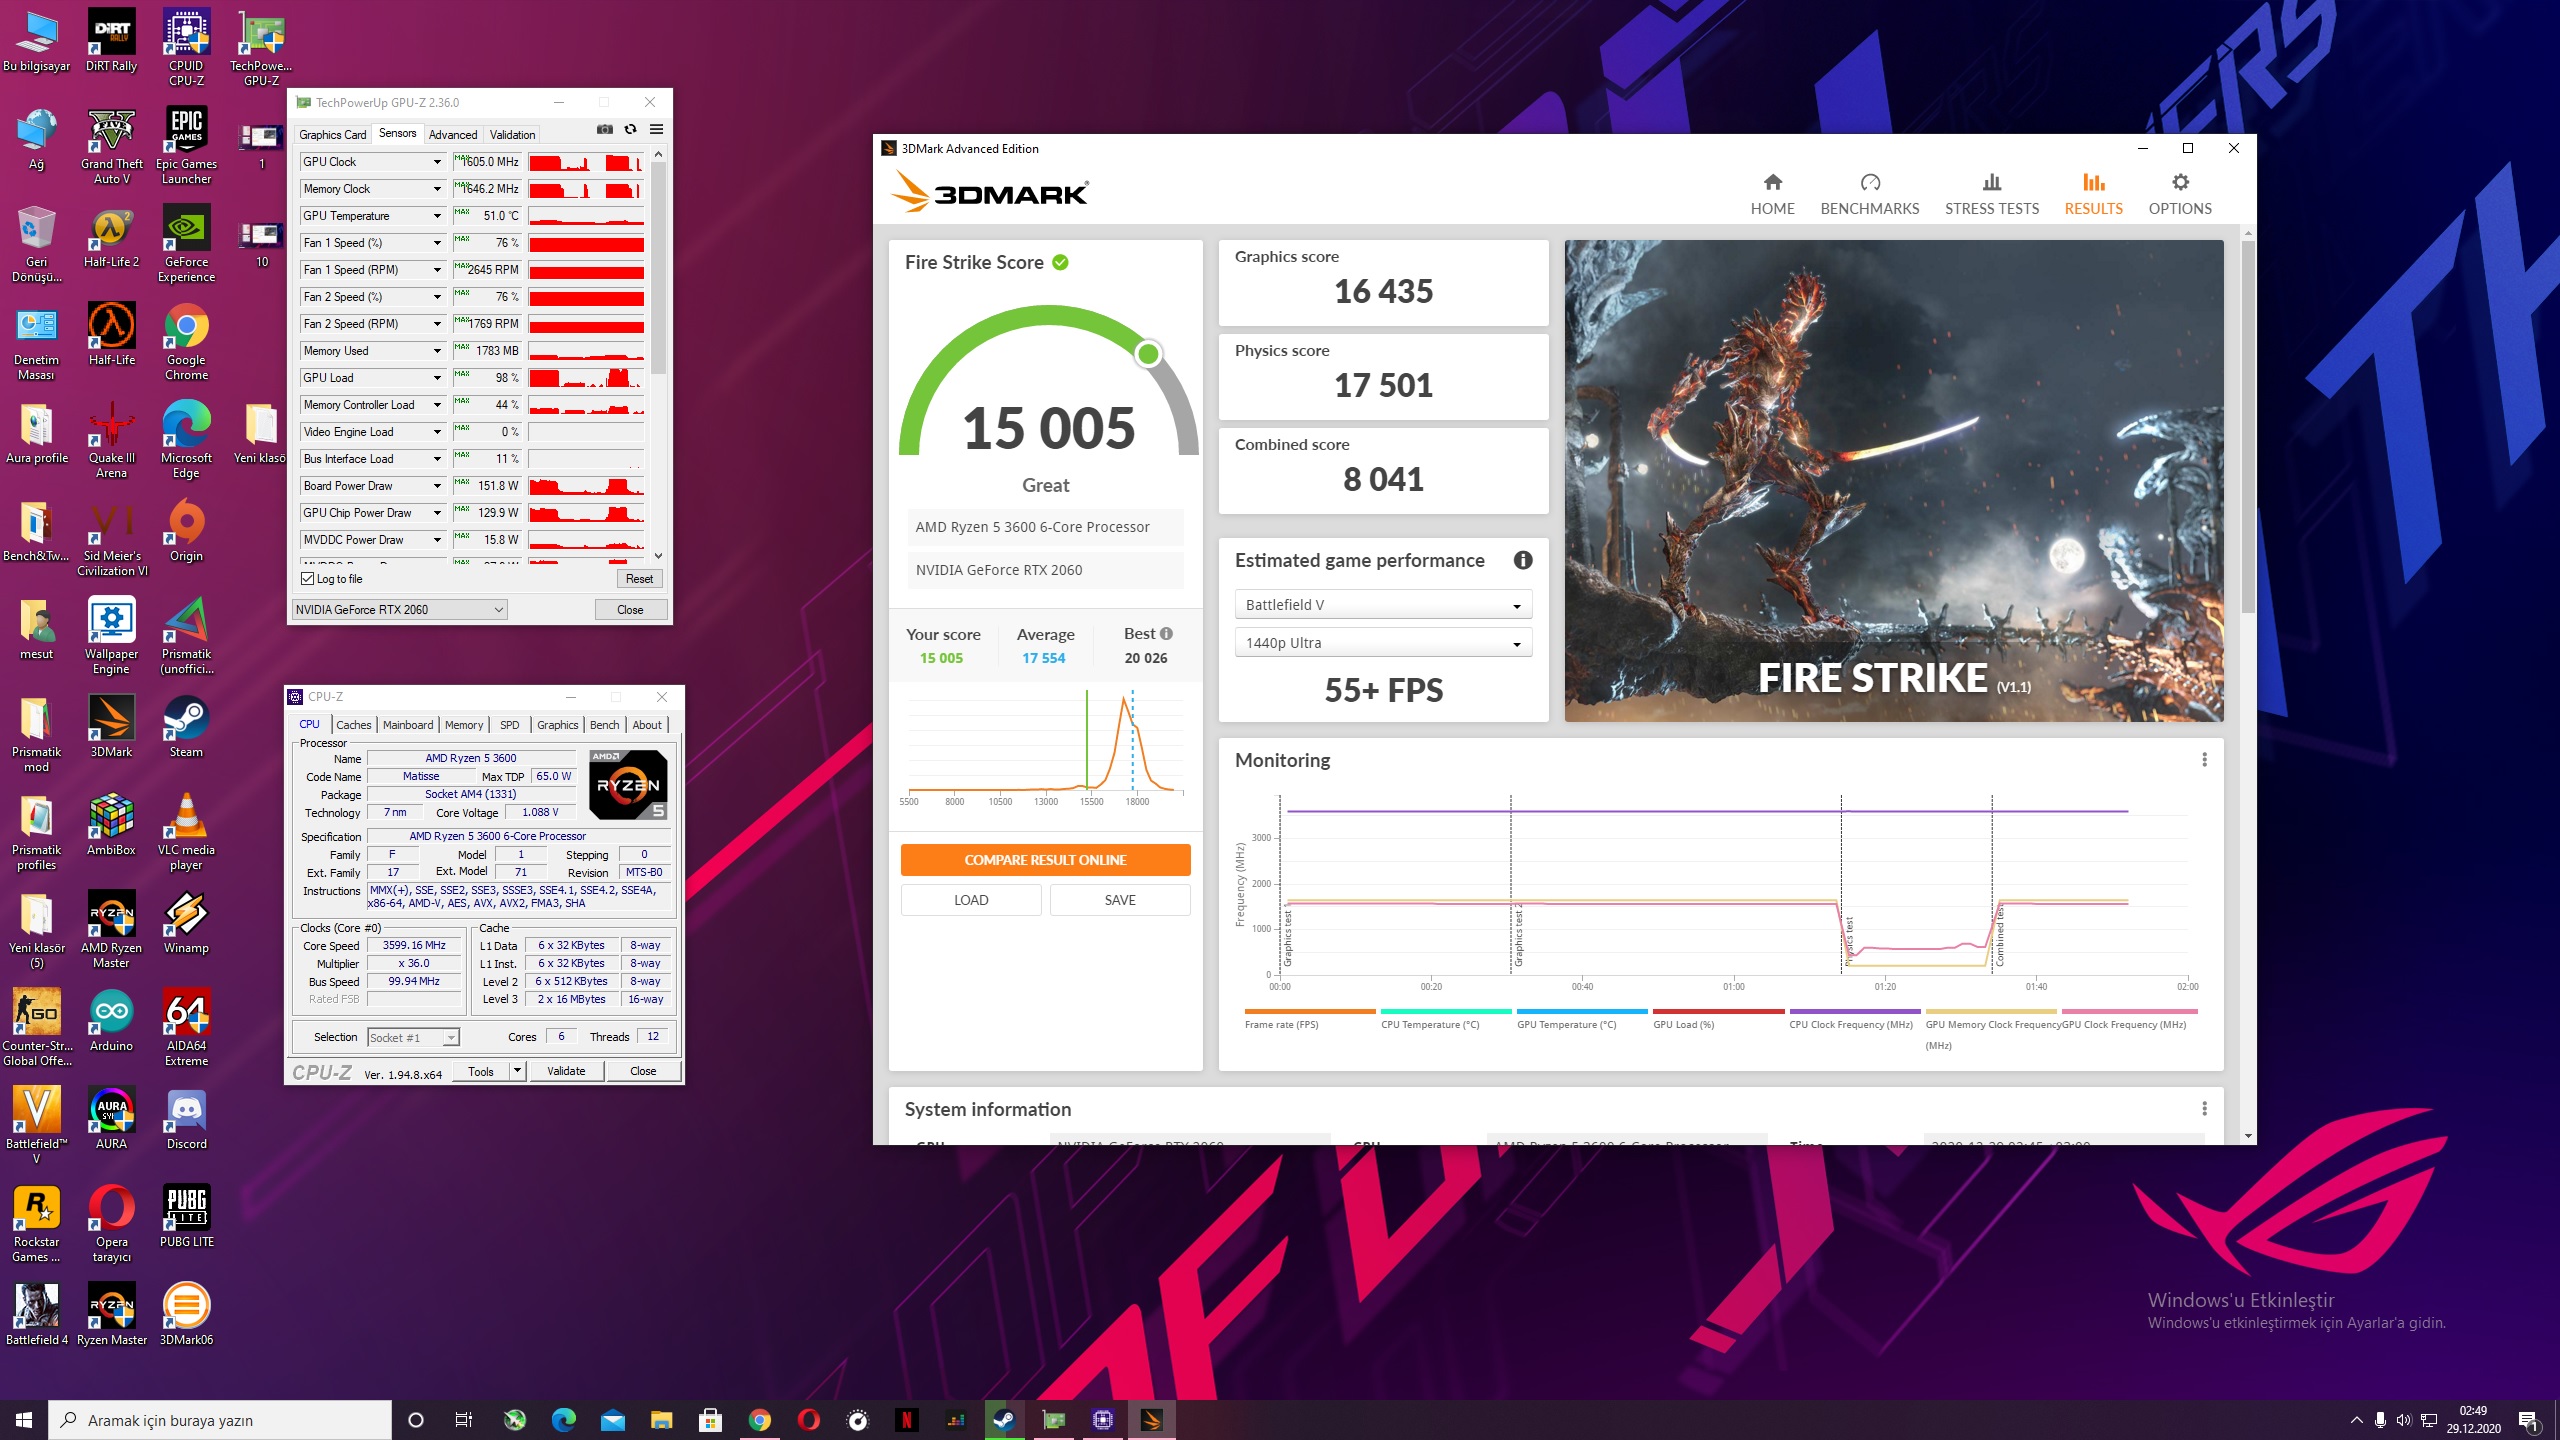Viewport: 2560px width, 1440px height.
Task: Click the Windows search input field
Action: pyautogui.click(x=220, y=1420)
